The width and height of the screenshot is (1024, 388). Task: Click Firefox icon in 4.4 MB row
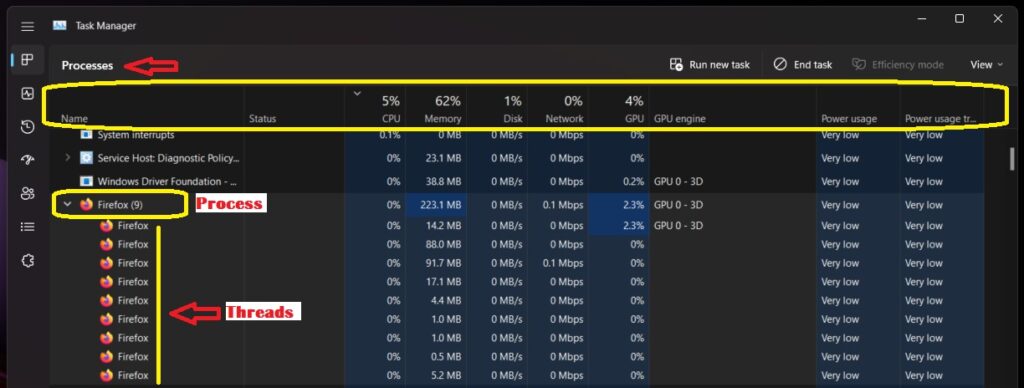(106, 300)
